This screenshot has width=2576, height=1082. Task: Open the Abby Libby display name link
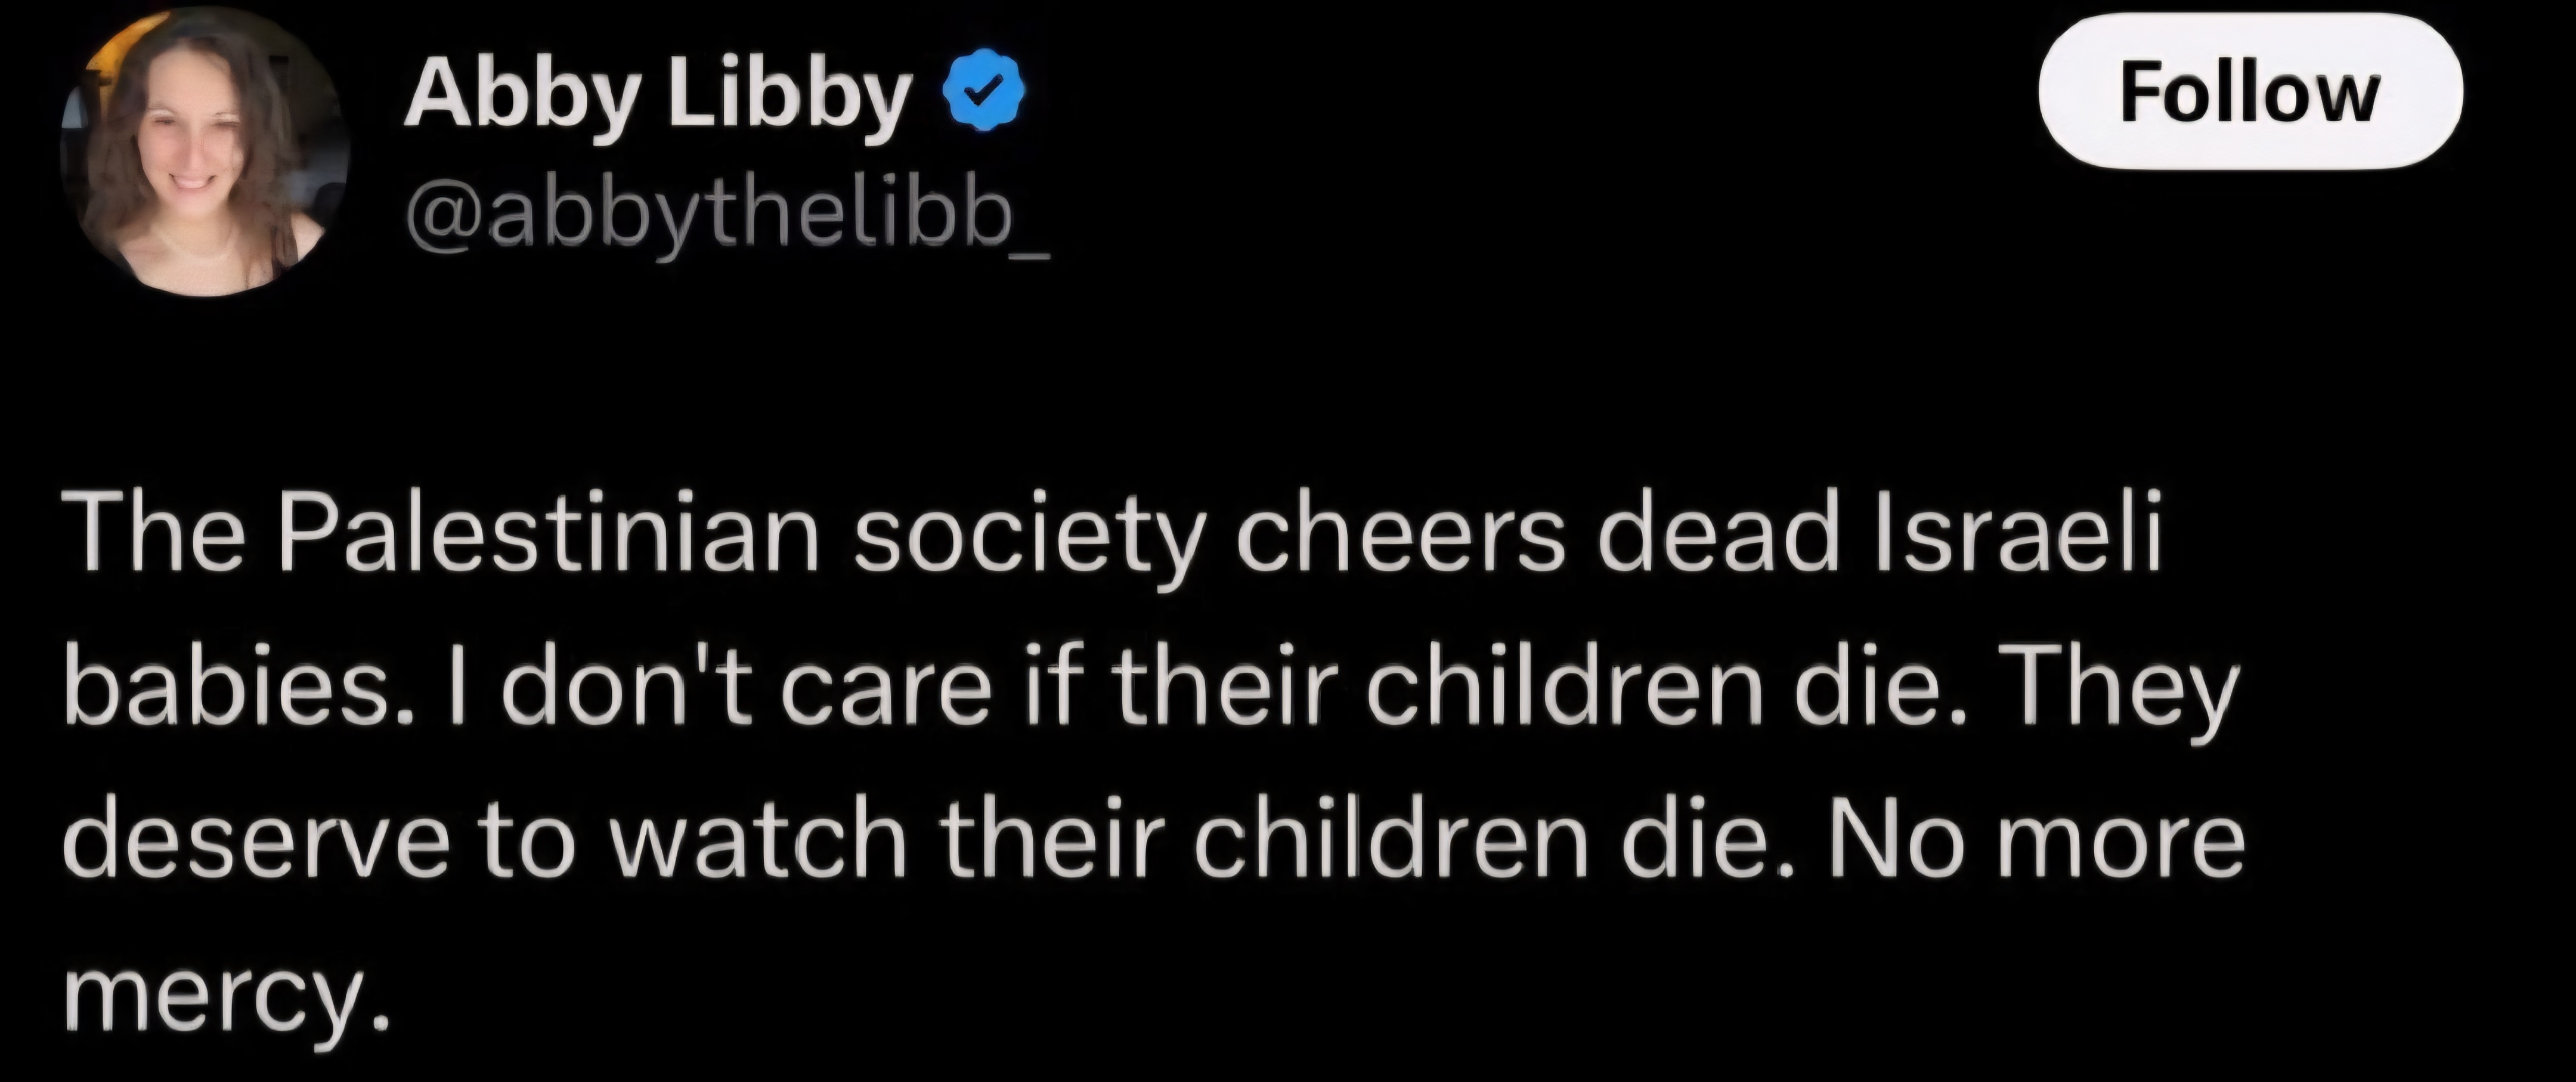pos(657,95)
